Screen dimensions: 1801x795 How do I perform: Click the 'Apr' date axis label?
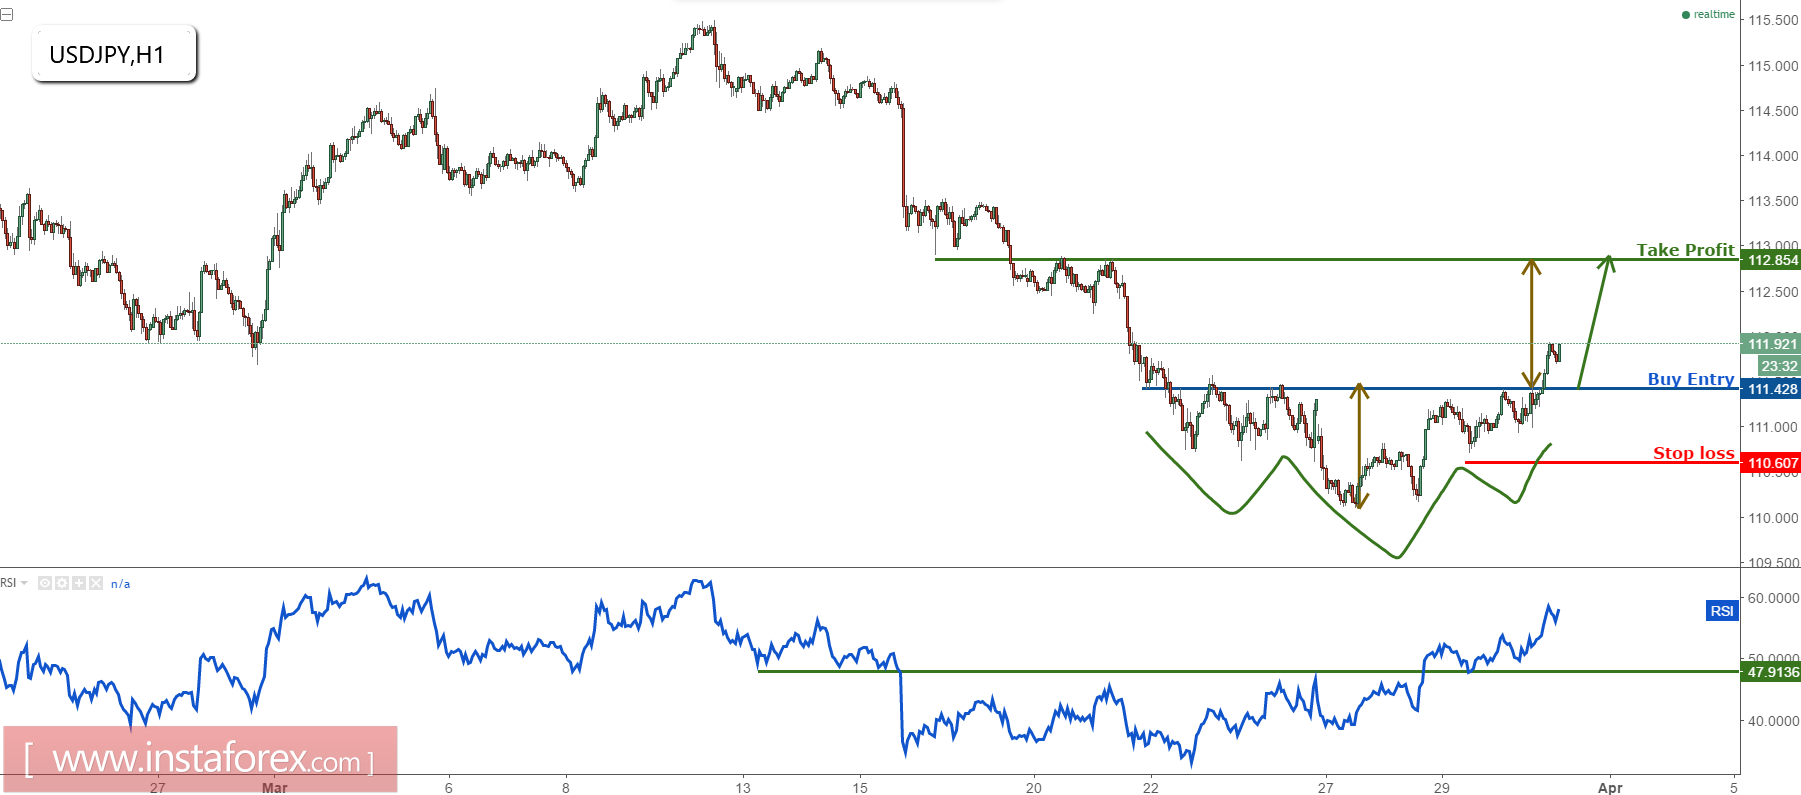(1610, 788)
